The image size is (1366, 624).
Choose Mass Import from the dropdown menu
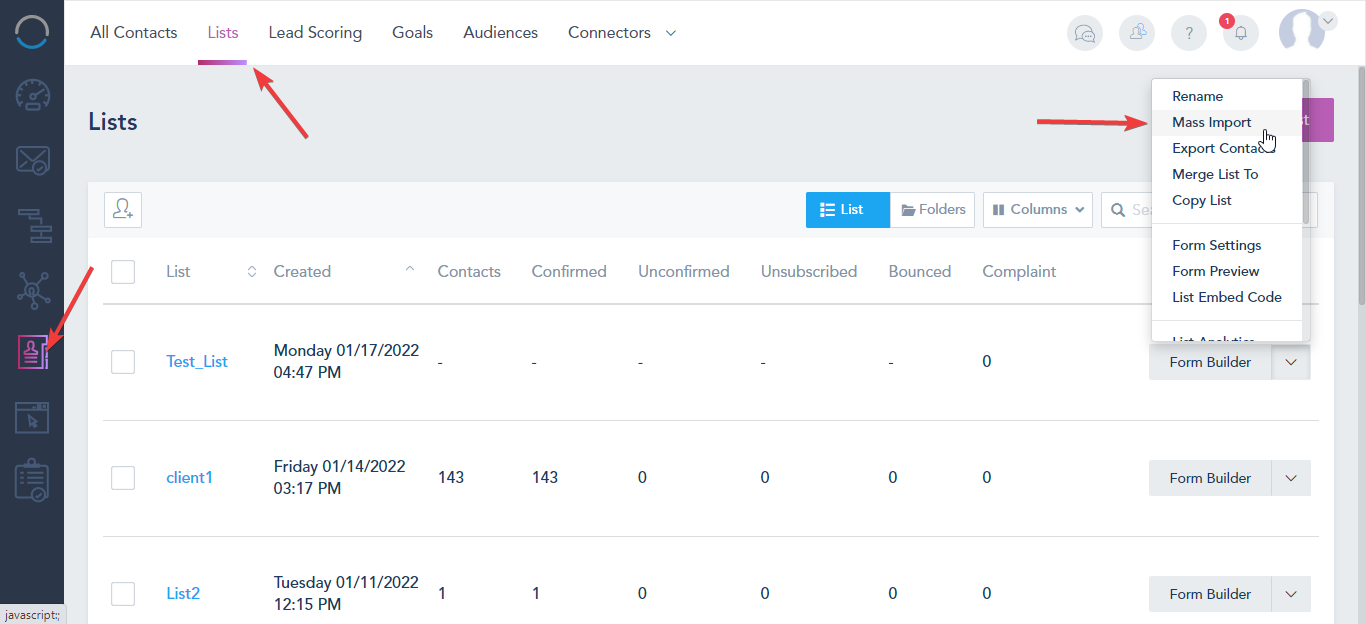1227,122
